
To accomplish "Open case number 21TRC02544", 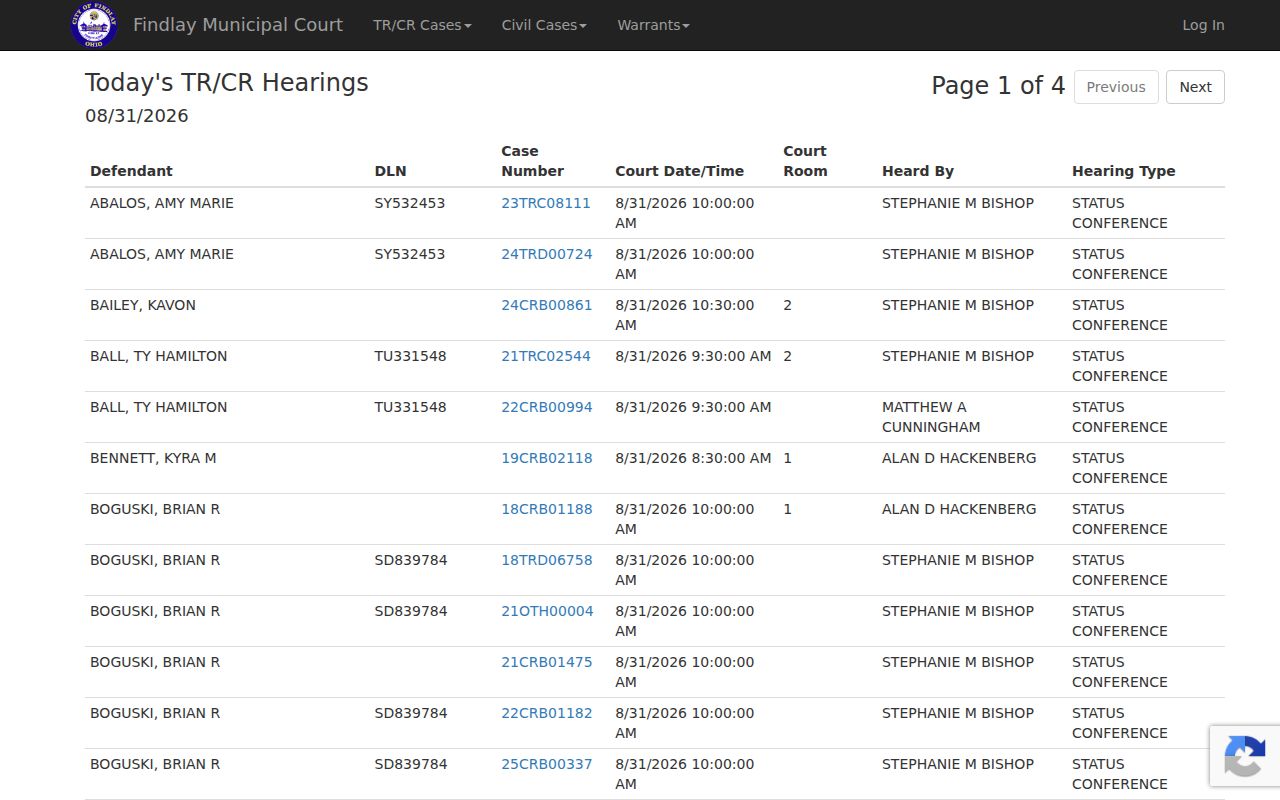I will 546,356.
